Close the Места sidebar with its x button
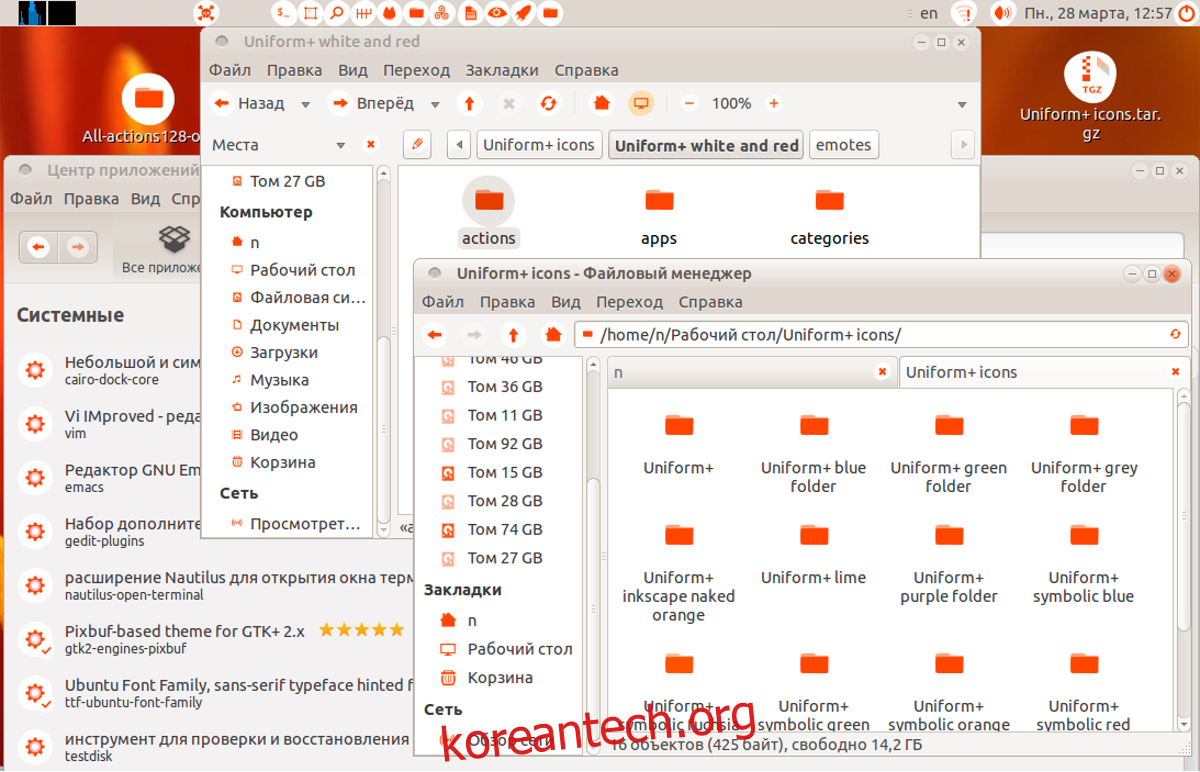Image resolution: width=1200 pixels, height=772 pixels. point(370,145)
